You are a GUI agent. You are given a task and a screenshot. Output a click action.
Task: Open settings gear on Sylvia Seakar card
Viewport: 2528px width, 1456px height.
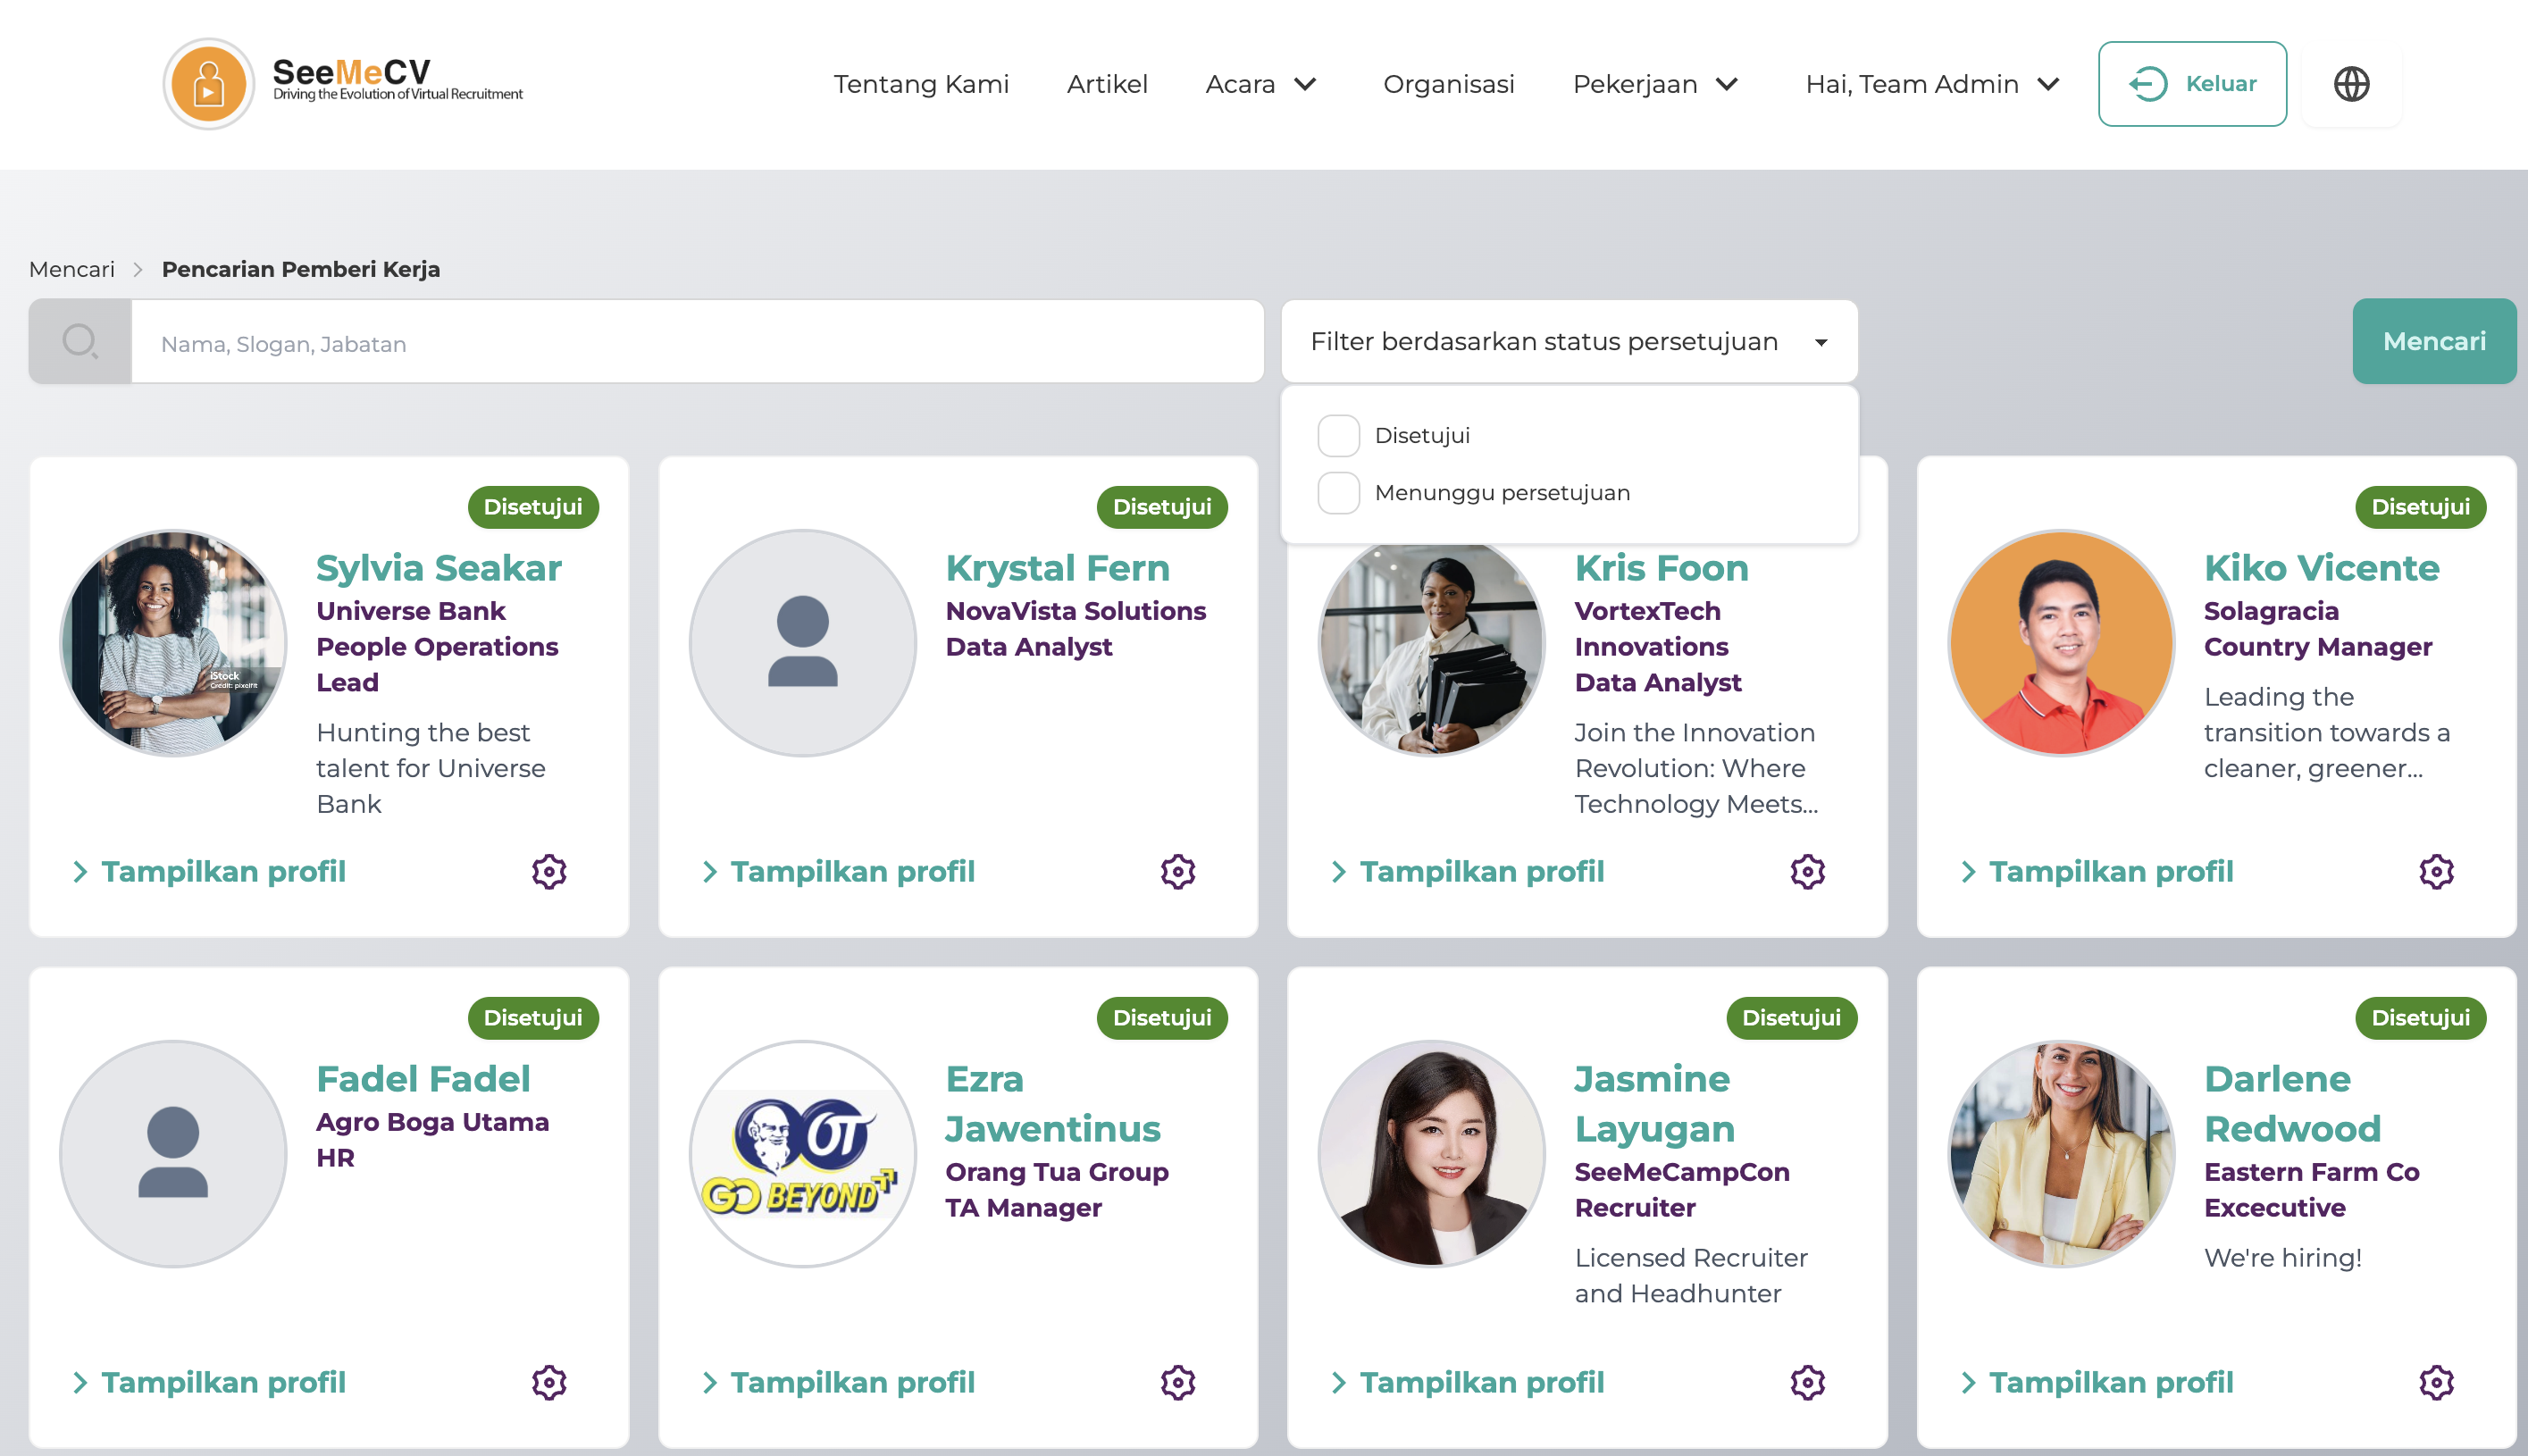pyautogui.click(x=549, y=871)
